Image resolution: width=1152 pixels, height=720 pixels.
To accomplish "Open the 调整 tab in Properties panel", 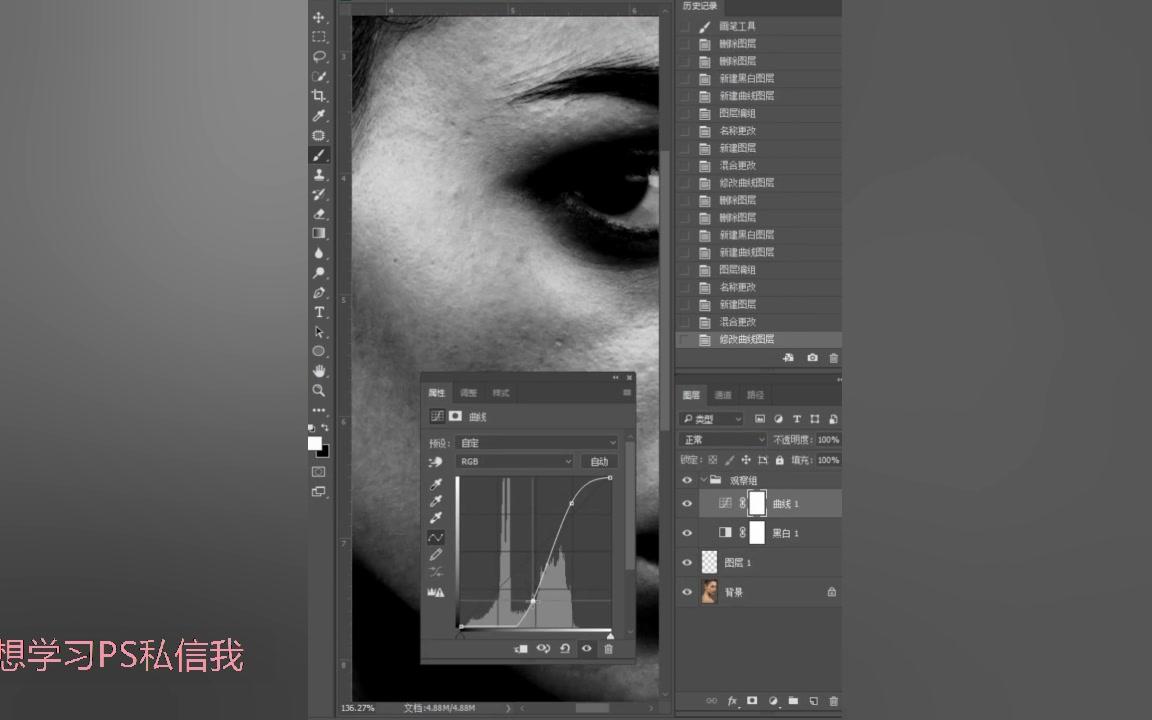I will (470, 392).
